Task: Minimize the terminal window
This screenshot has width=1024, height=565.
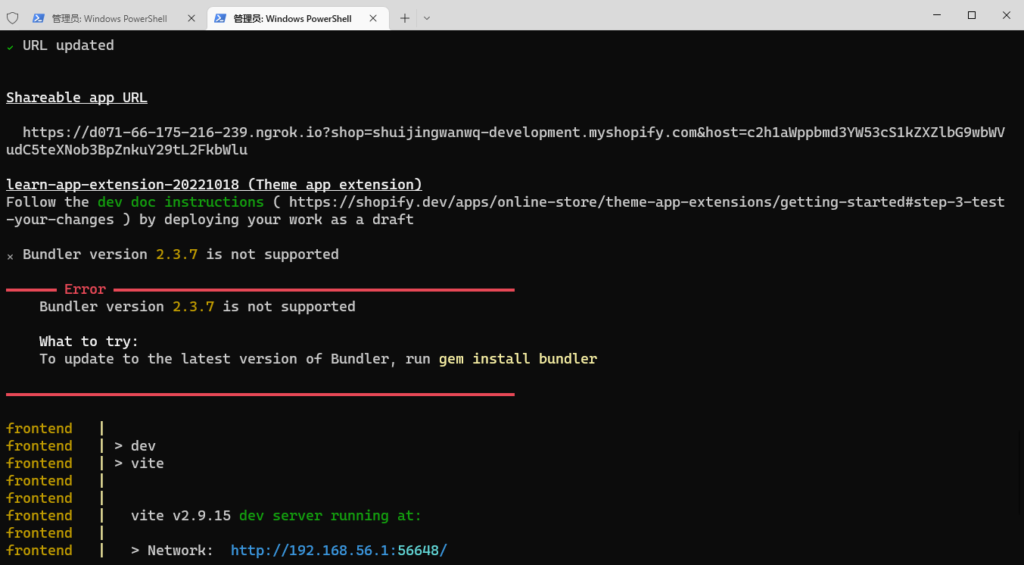Action: click(937, 15)
